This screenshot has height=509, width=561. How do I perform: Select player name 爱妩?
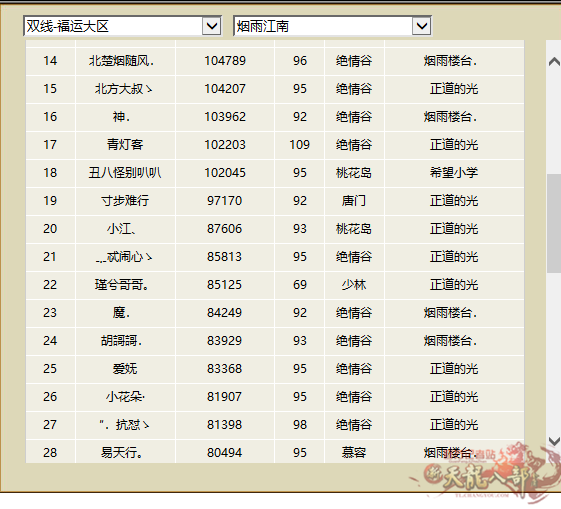coord(125,369)
